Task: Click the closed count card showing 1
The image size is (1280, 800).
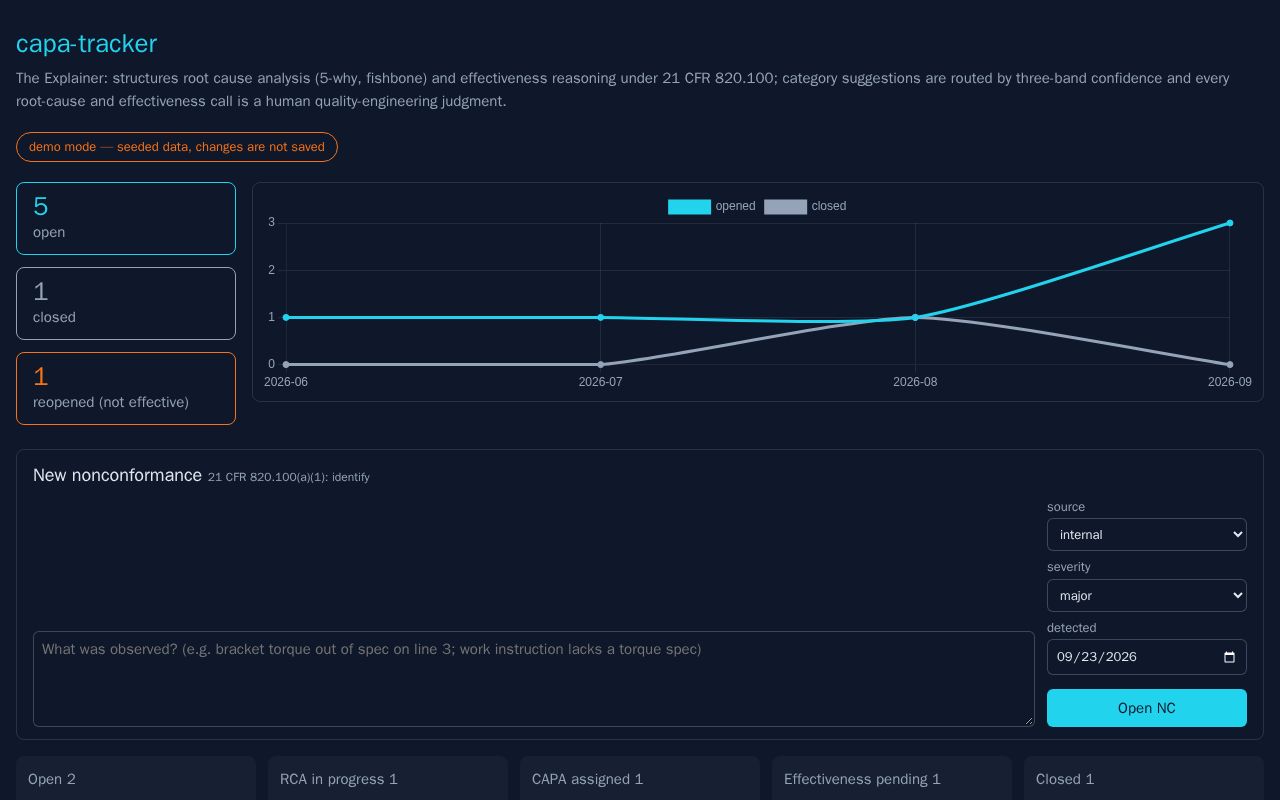Action: 126,303
